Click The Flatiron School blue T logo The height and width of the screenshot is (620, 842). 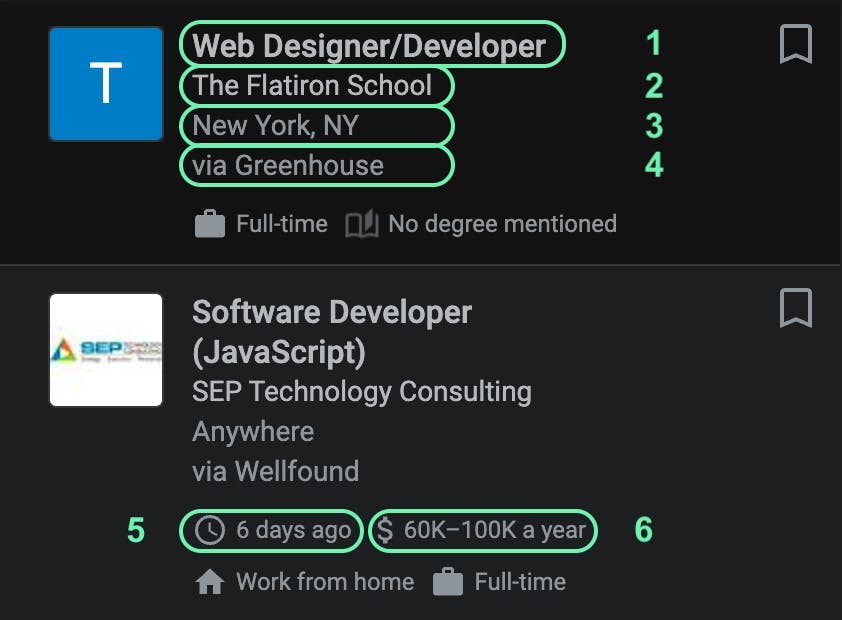[106, 84]
